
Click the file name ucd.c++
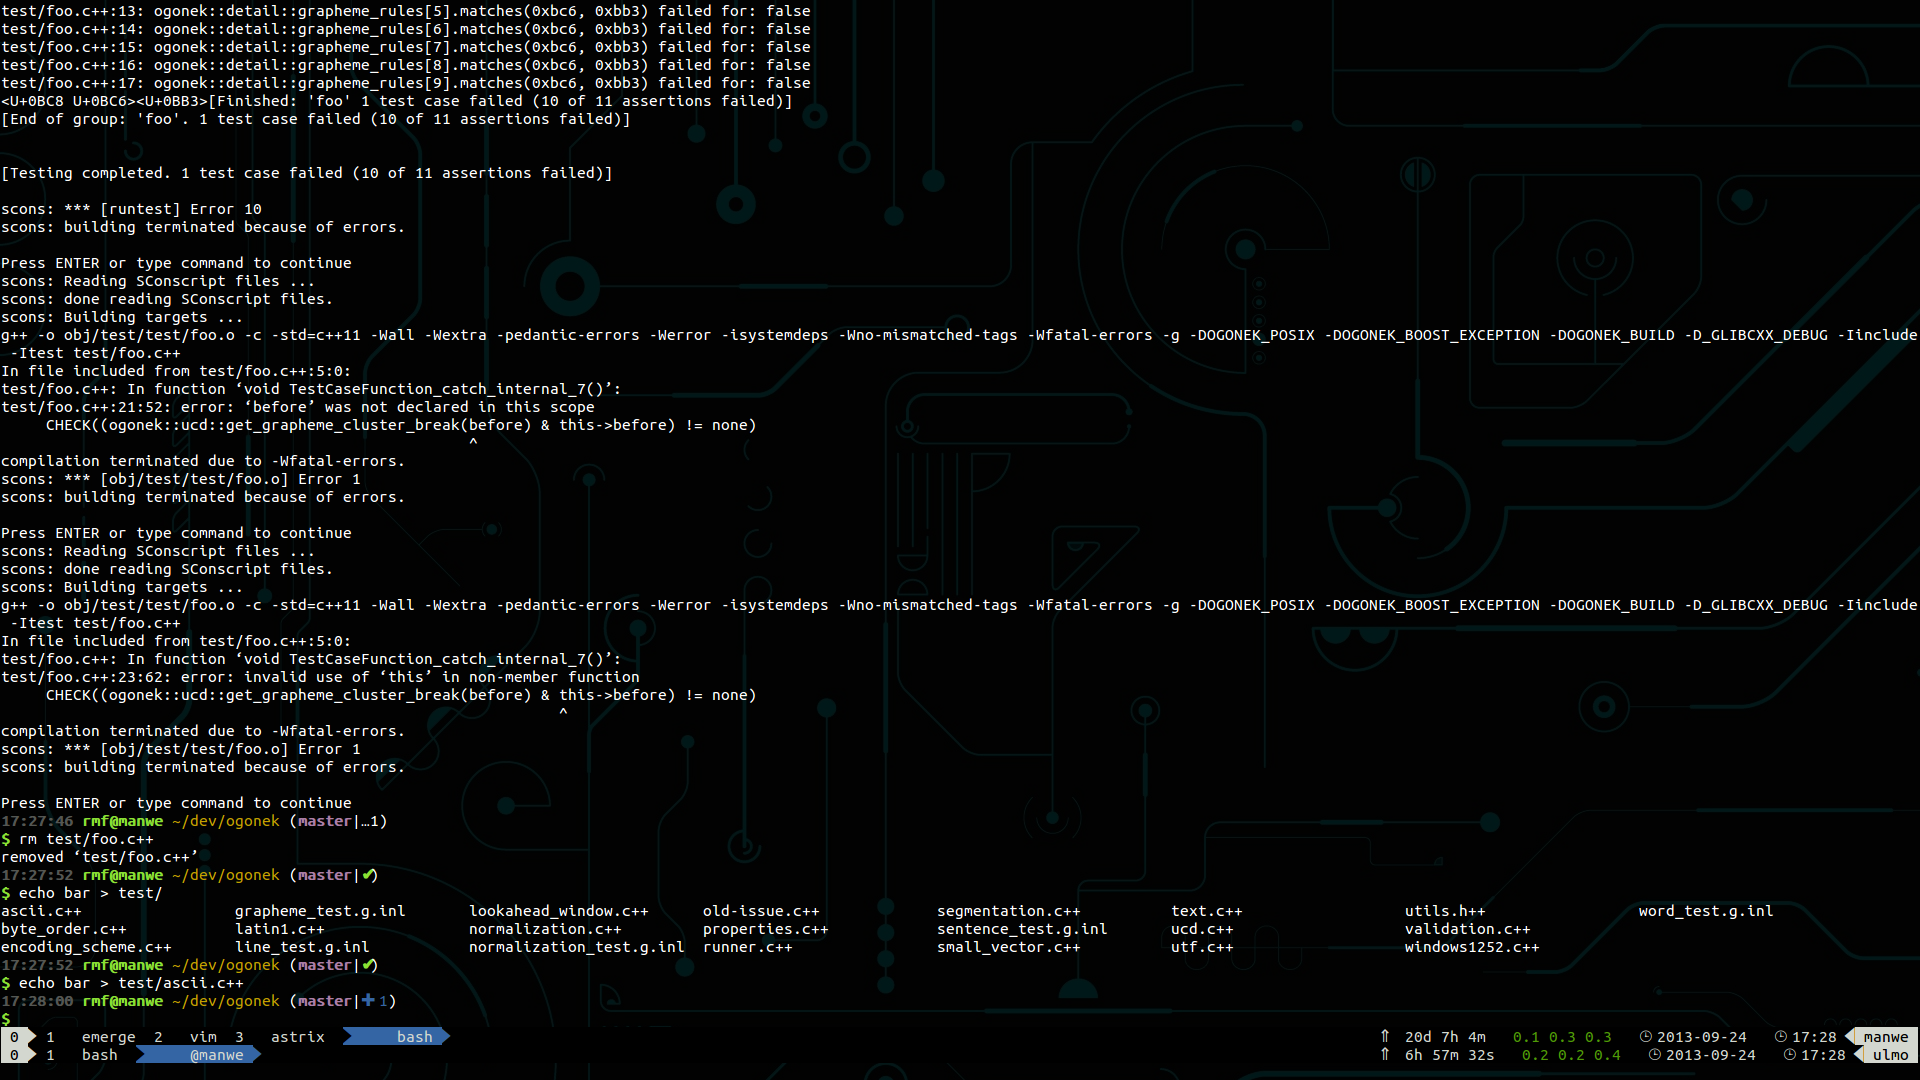click(x=1202, y=929)
